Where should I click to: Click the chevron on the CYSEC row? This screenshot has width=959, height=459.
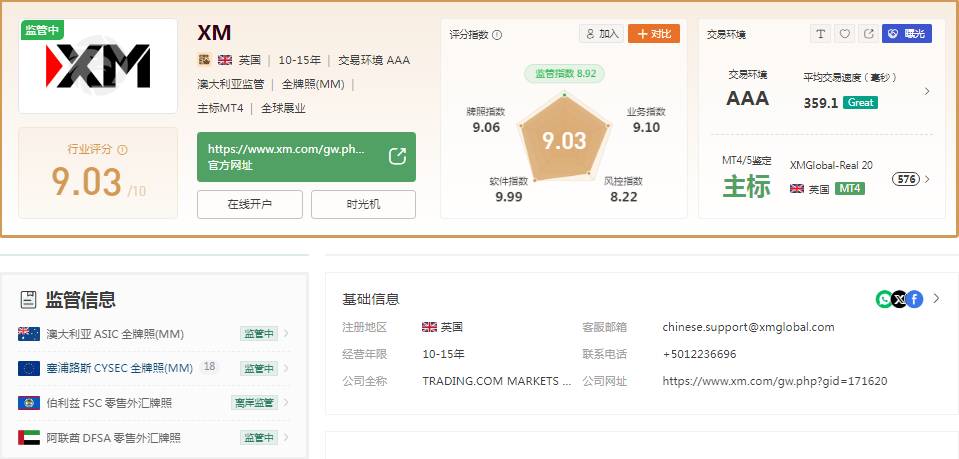pos(286,368)
